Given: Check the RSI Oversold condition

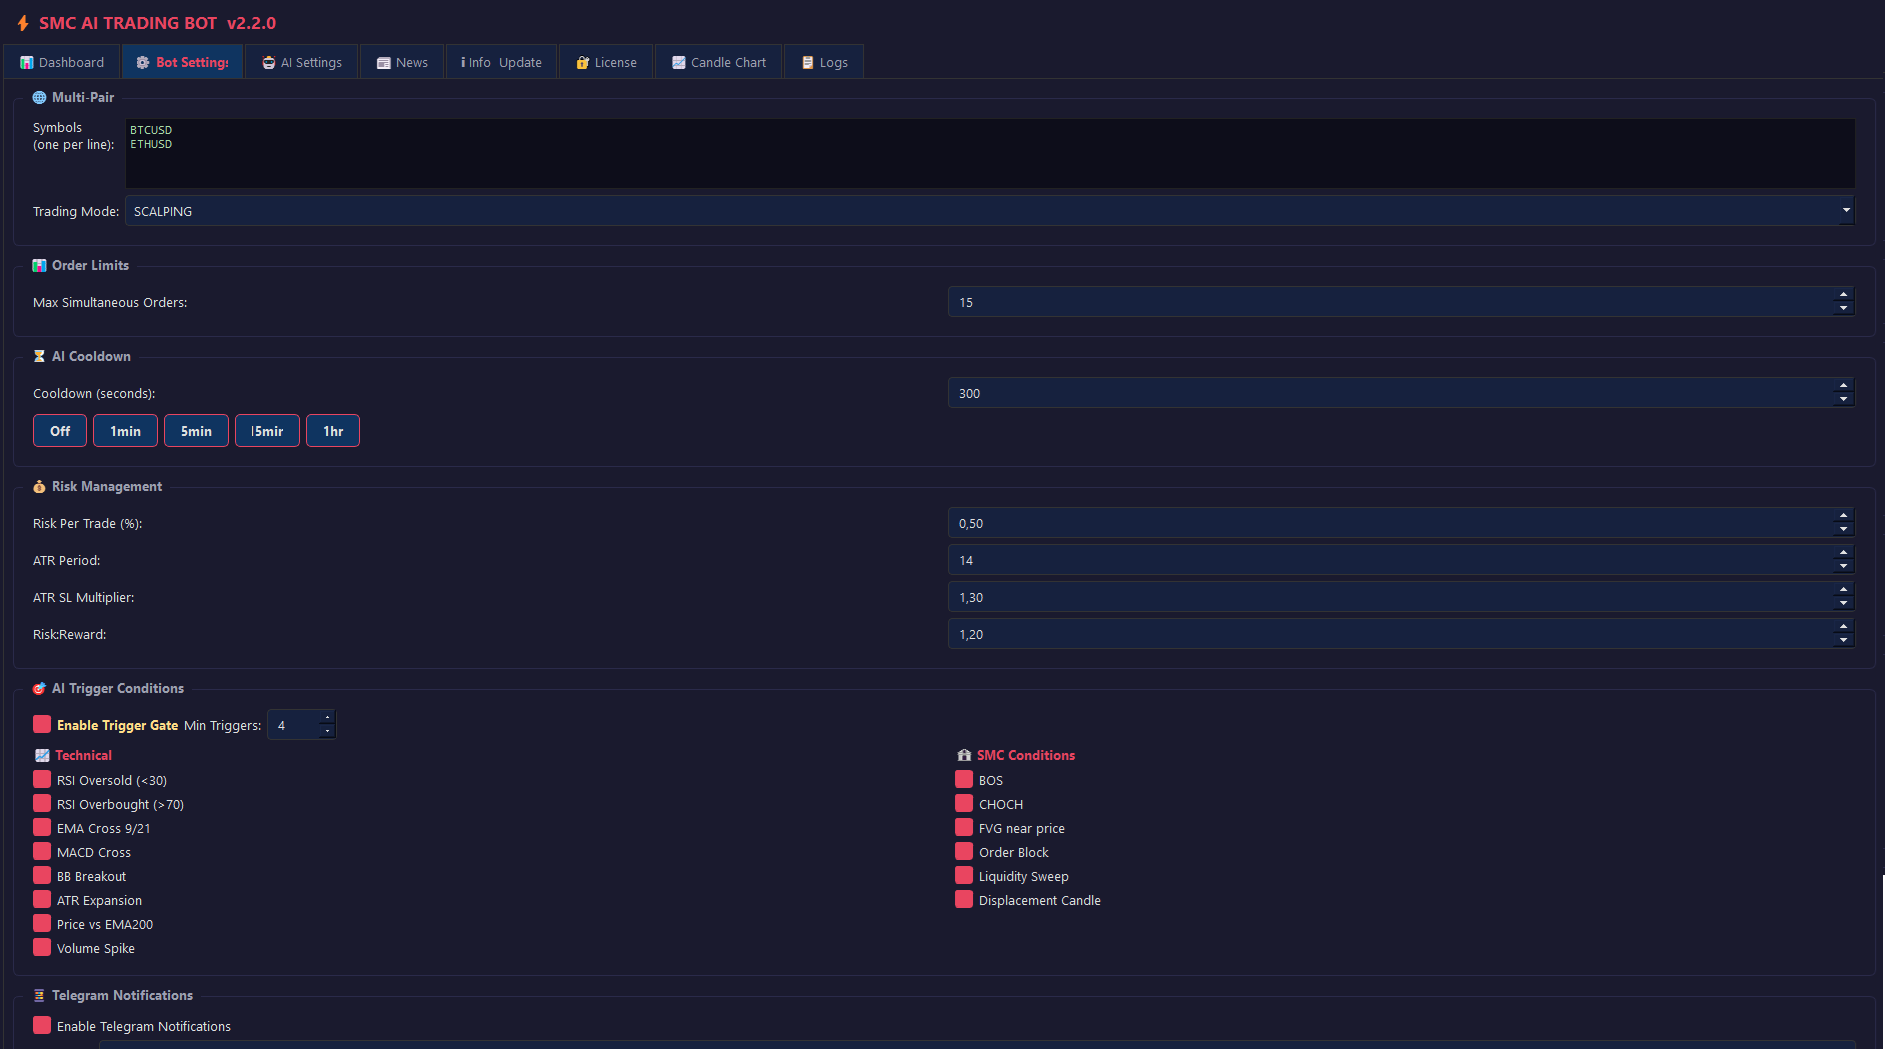Looking at the screenshot, I should tap(42, 779).
